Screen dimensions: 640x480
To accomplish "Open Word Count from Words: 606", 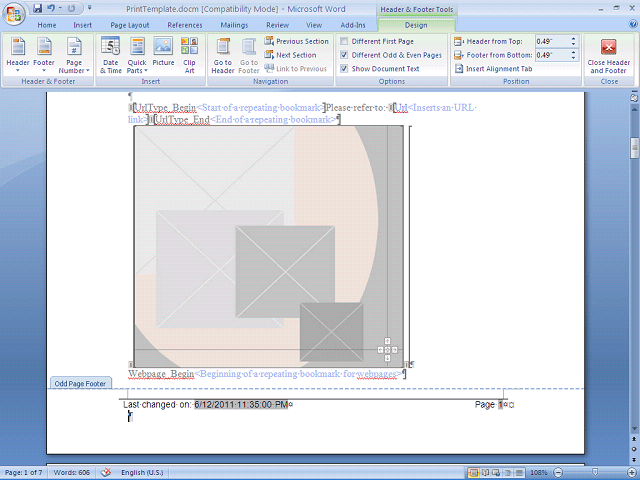I will (72, 473).
